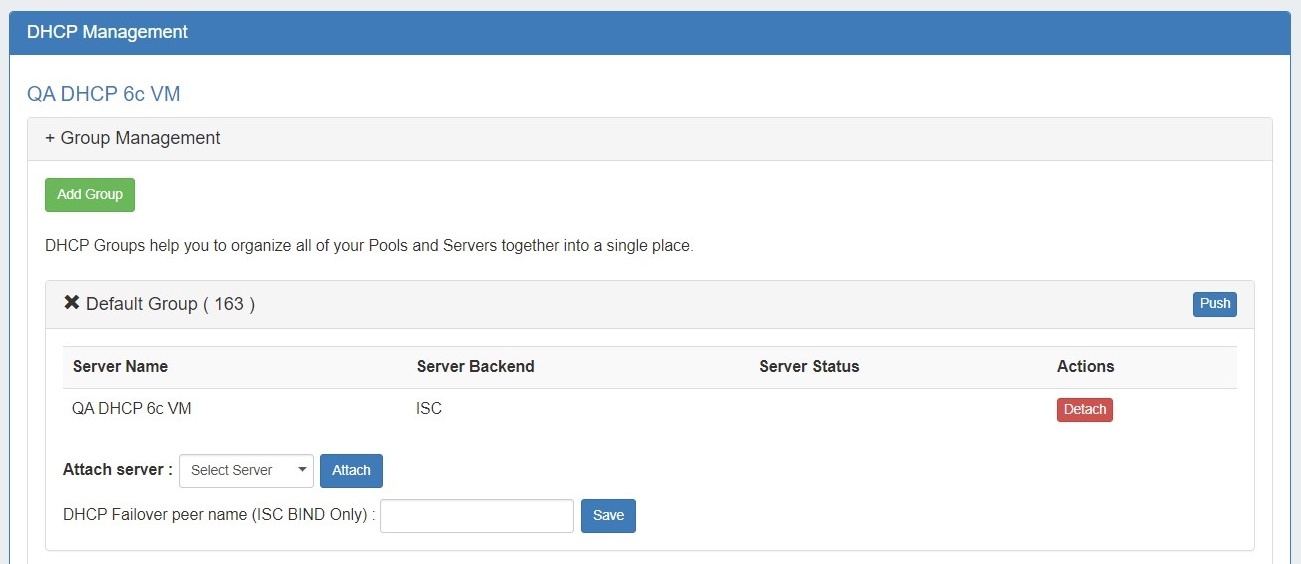This screenshot has height=564, width=1301.
Task: Click the Server Status column header
Action: [809, 367]
